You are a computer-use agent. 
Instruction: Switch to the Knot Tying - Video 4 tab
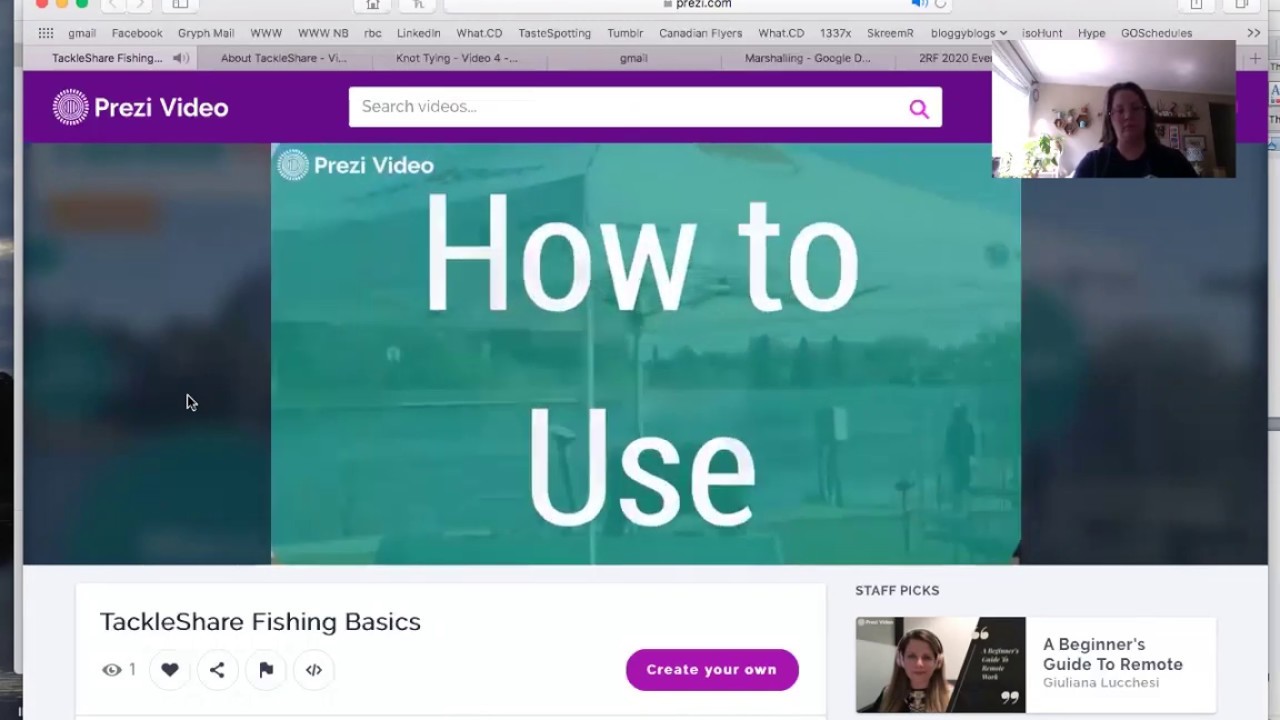click(x=457, y=58)
